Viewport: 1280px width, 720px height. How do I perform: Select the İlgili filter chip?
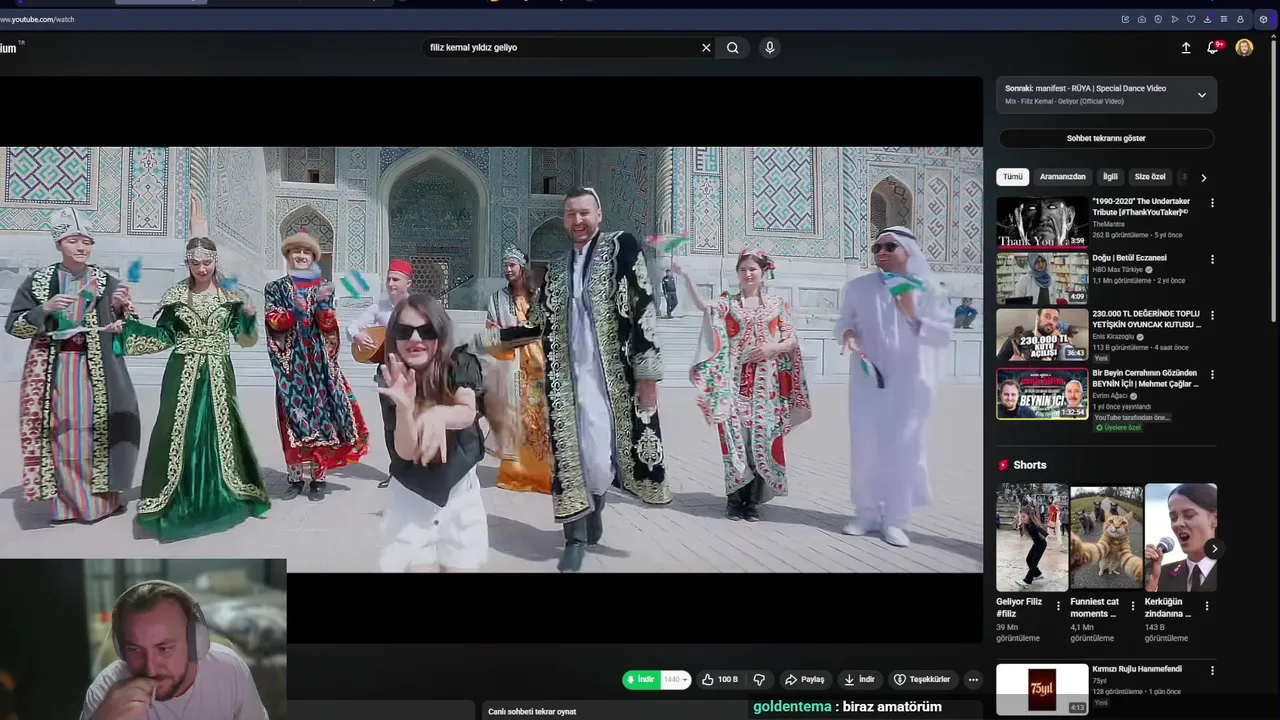click(x=1110, y=177)
